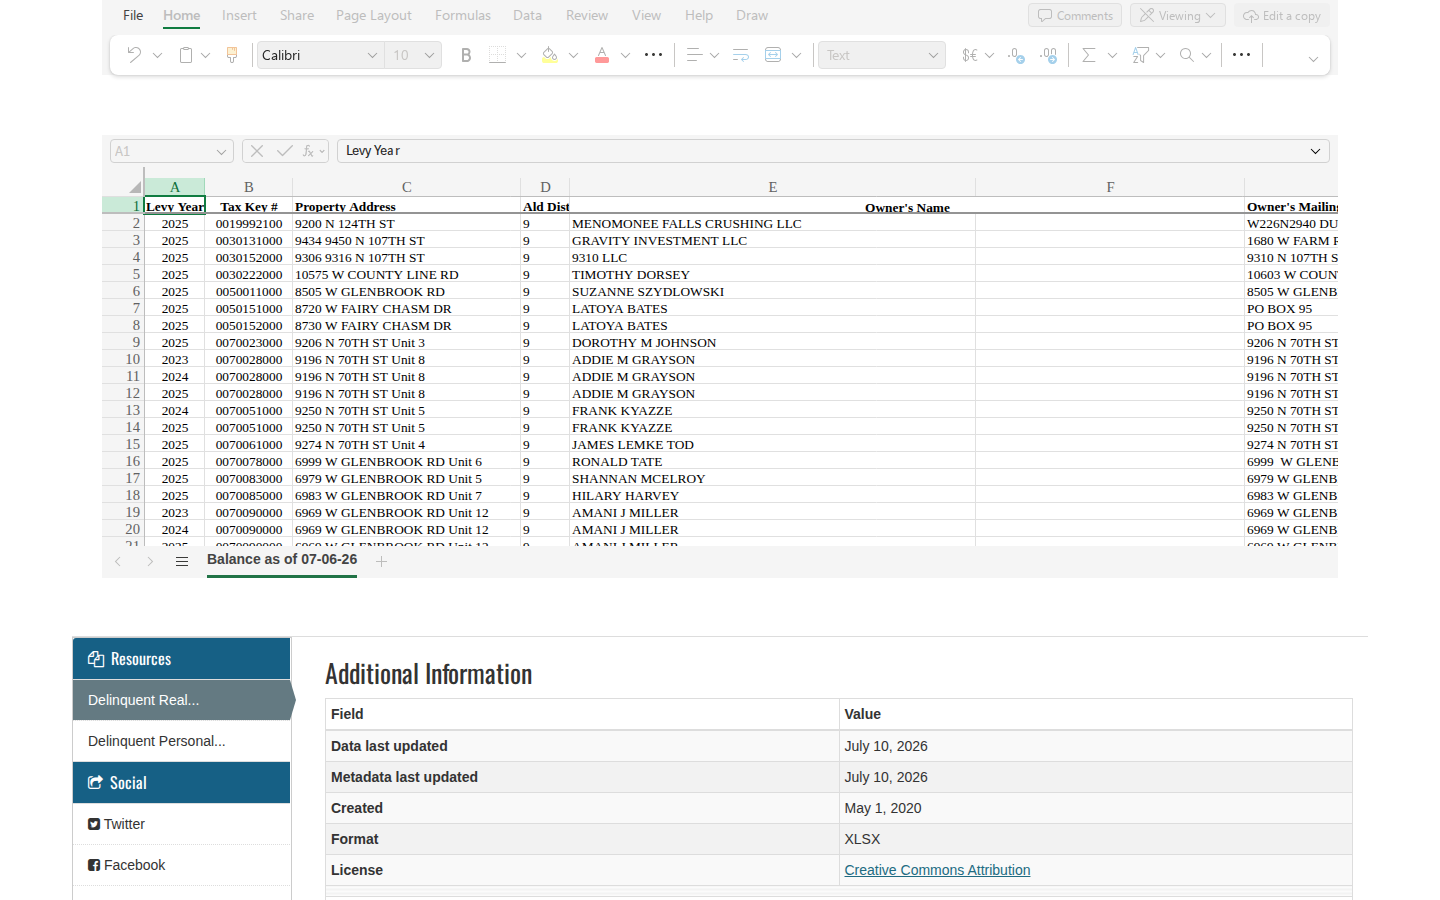Click the Merge cells icon

click(x=773, y=55)
